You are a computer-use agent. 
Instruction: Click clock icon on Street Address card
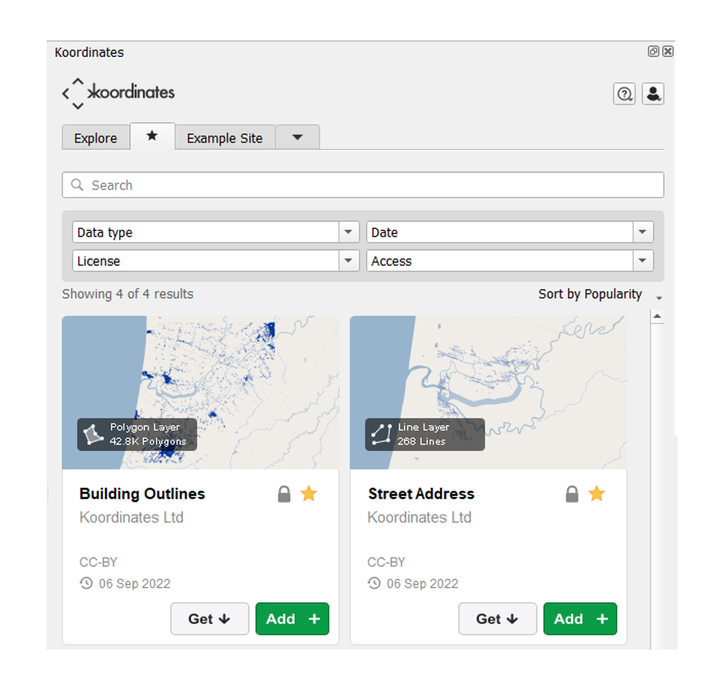374,583
